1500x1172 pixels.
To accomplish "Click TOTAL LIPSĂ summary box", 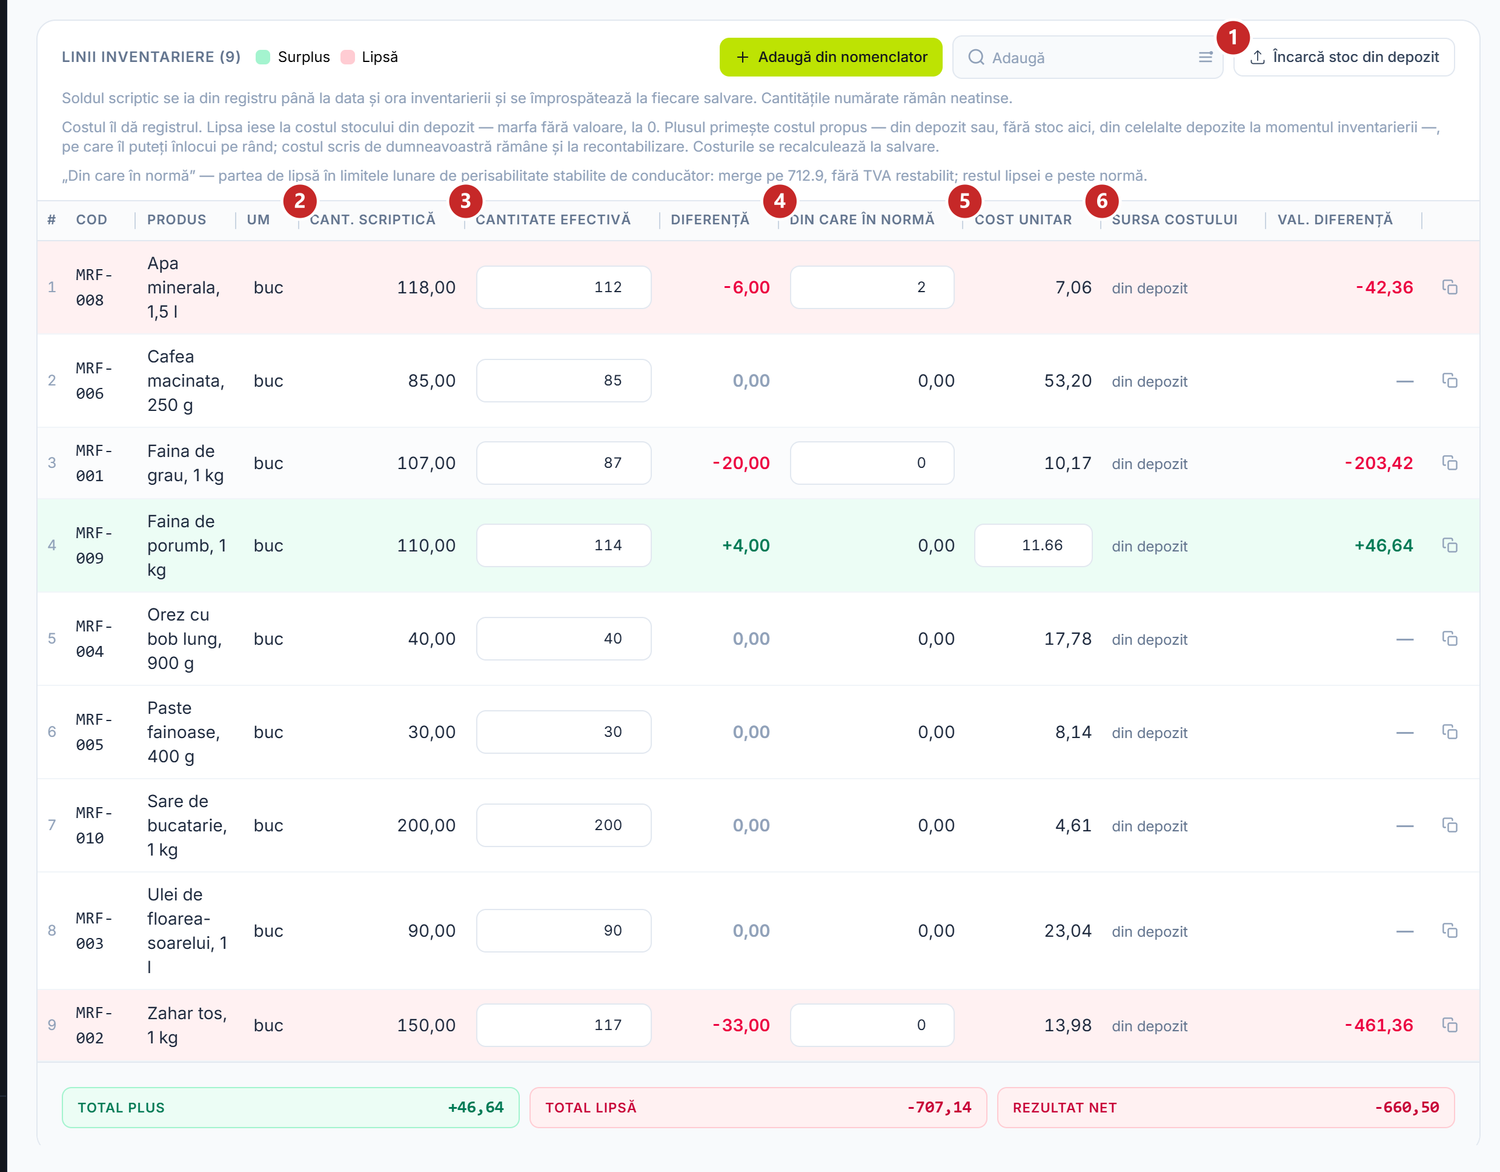I will point(758,1107).
